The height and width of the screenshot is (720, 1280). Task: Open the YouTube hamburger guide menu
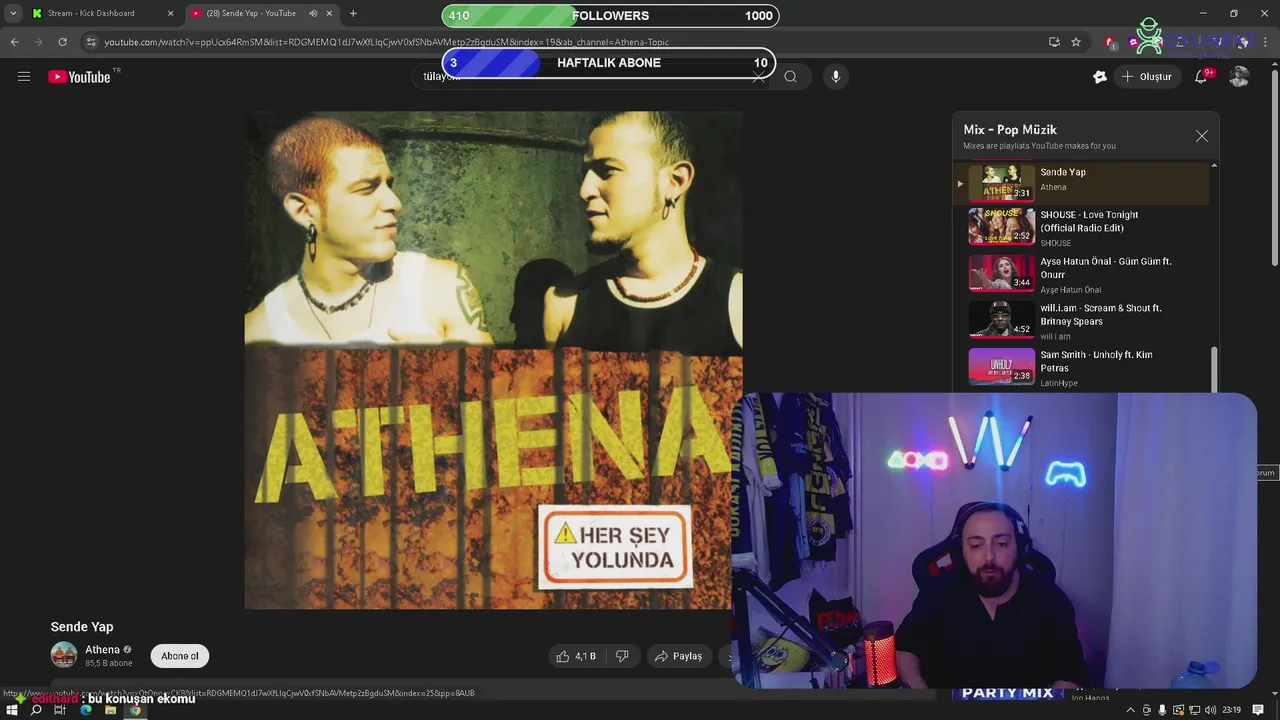24,77
